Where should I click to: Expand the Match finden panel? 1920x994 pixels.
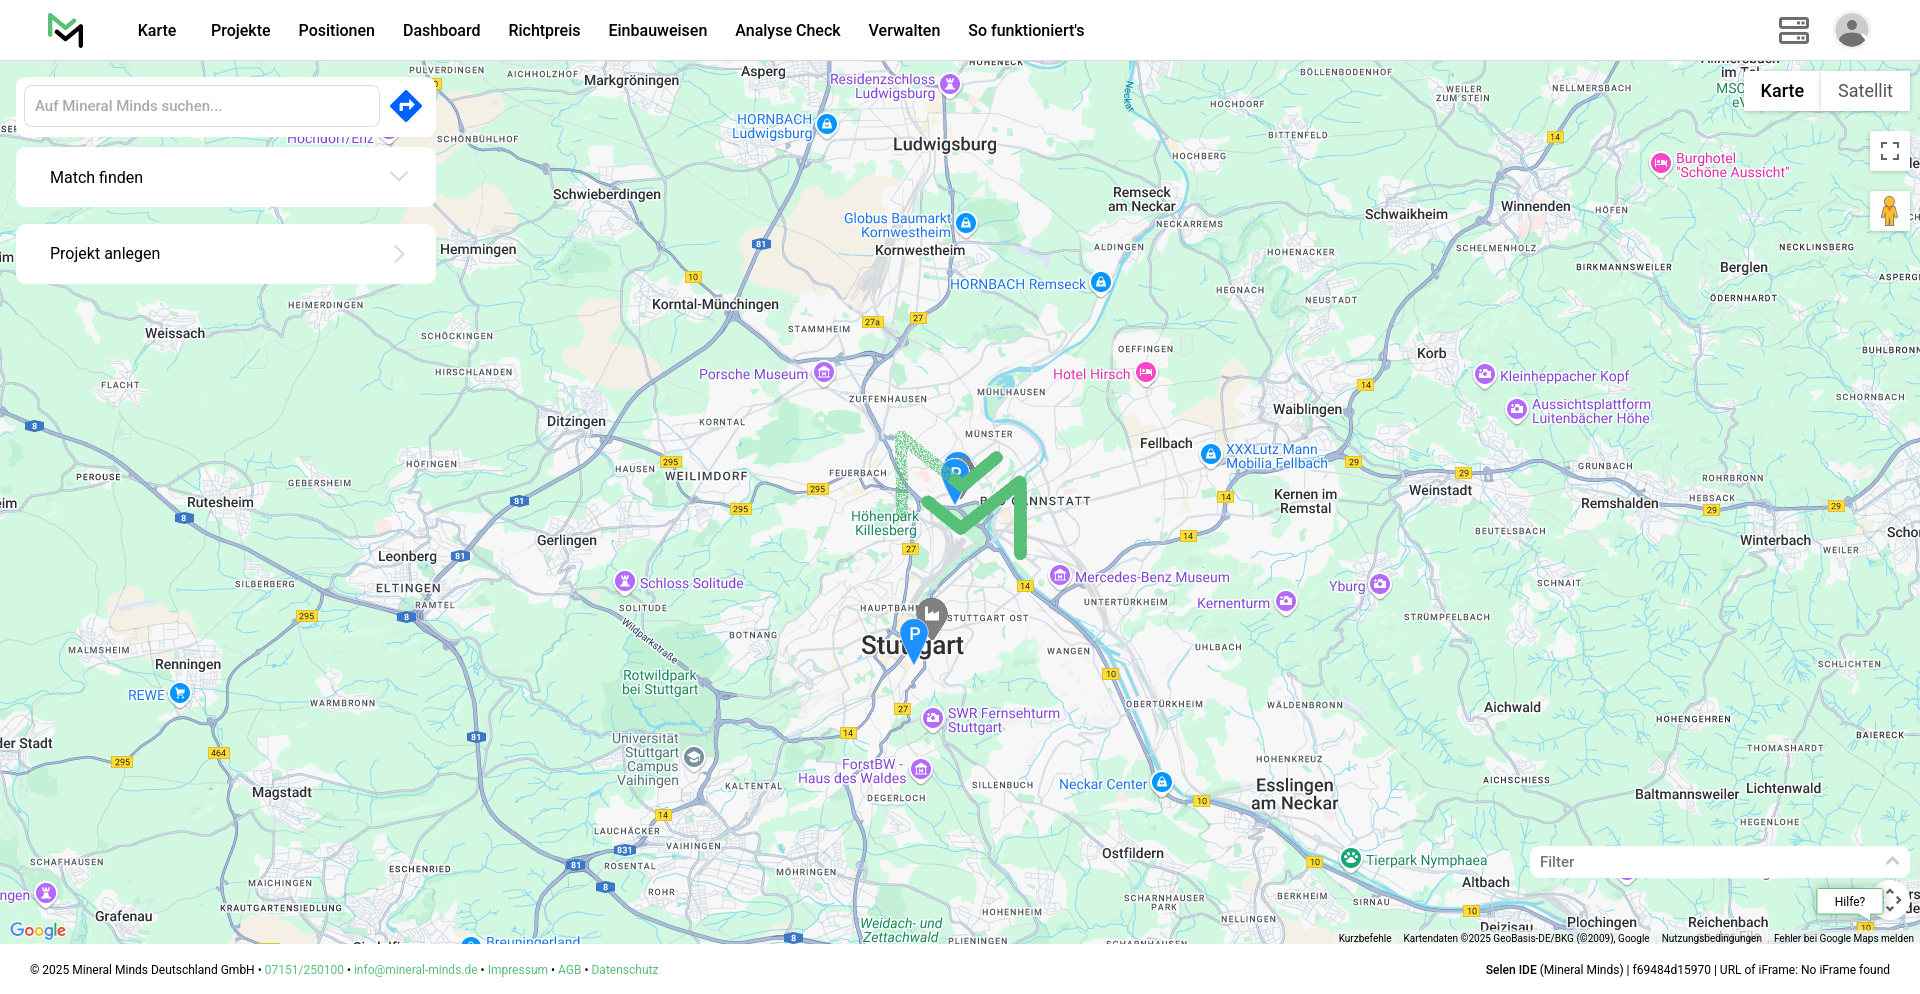(226, 177)
